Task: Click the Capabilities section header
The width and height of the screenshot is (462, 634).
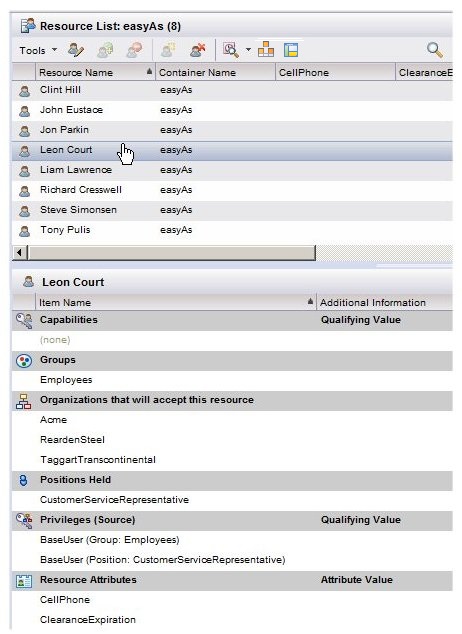Action: coord(232,320)
